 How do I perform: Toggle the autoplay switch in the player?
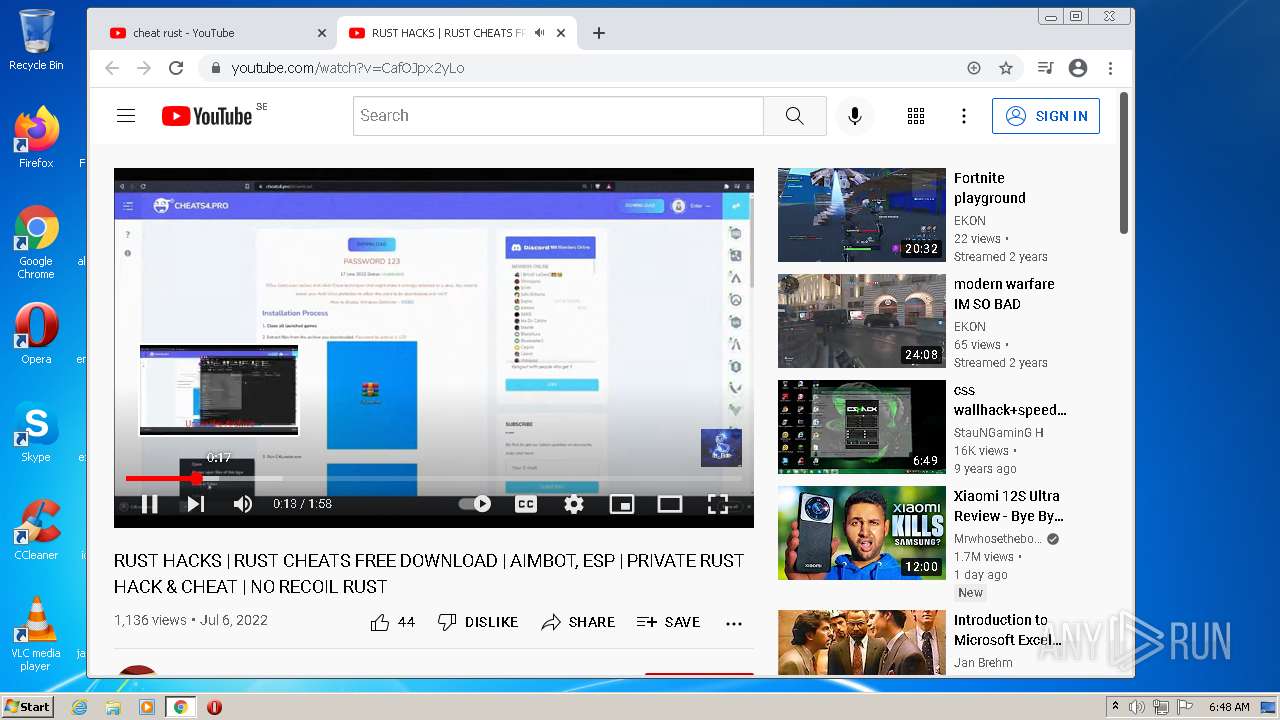pos(476,504)
